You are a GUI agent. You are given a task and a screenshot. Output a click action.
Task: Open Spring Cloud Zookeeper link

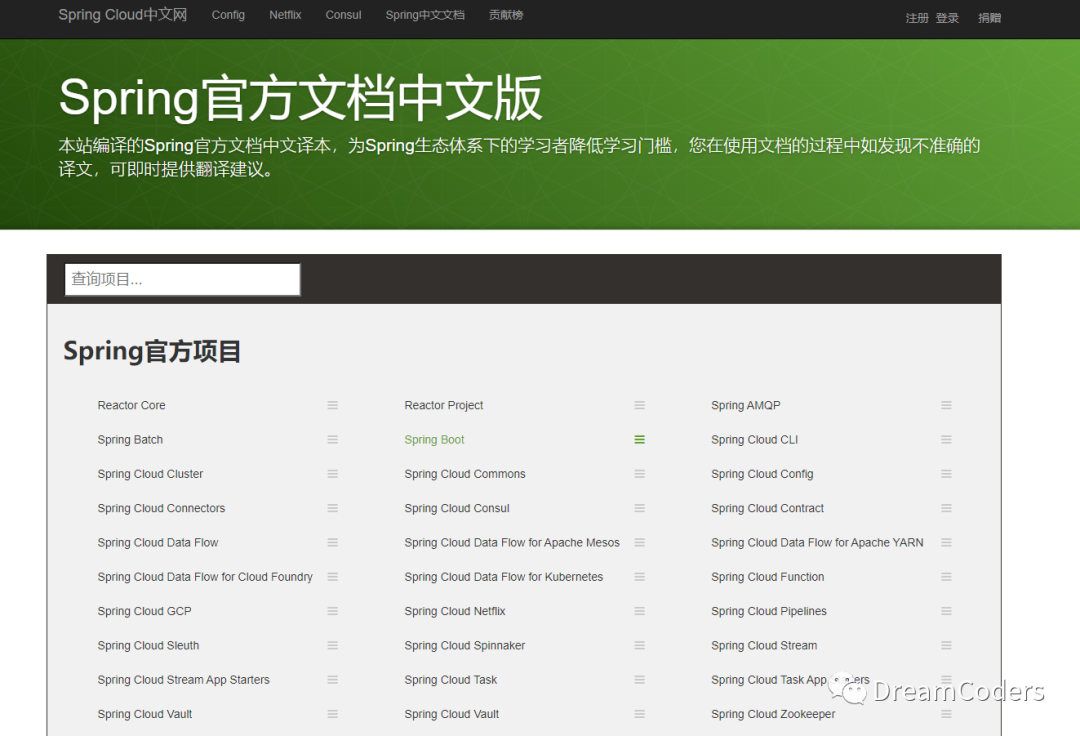773,715
